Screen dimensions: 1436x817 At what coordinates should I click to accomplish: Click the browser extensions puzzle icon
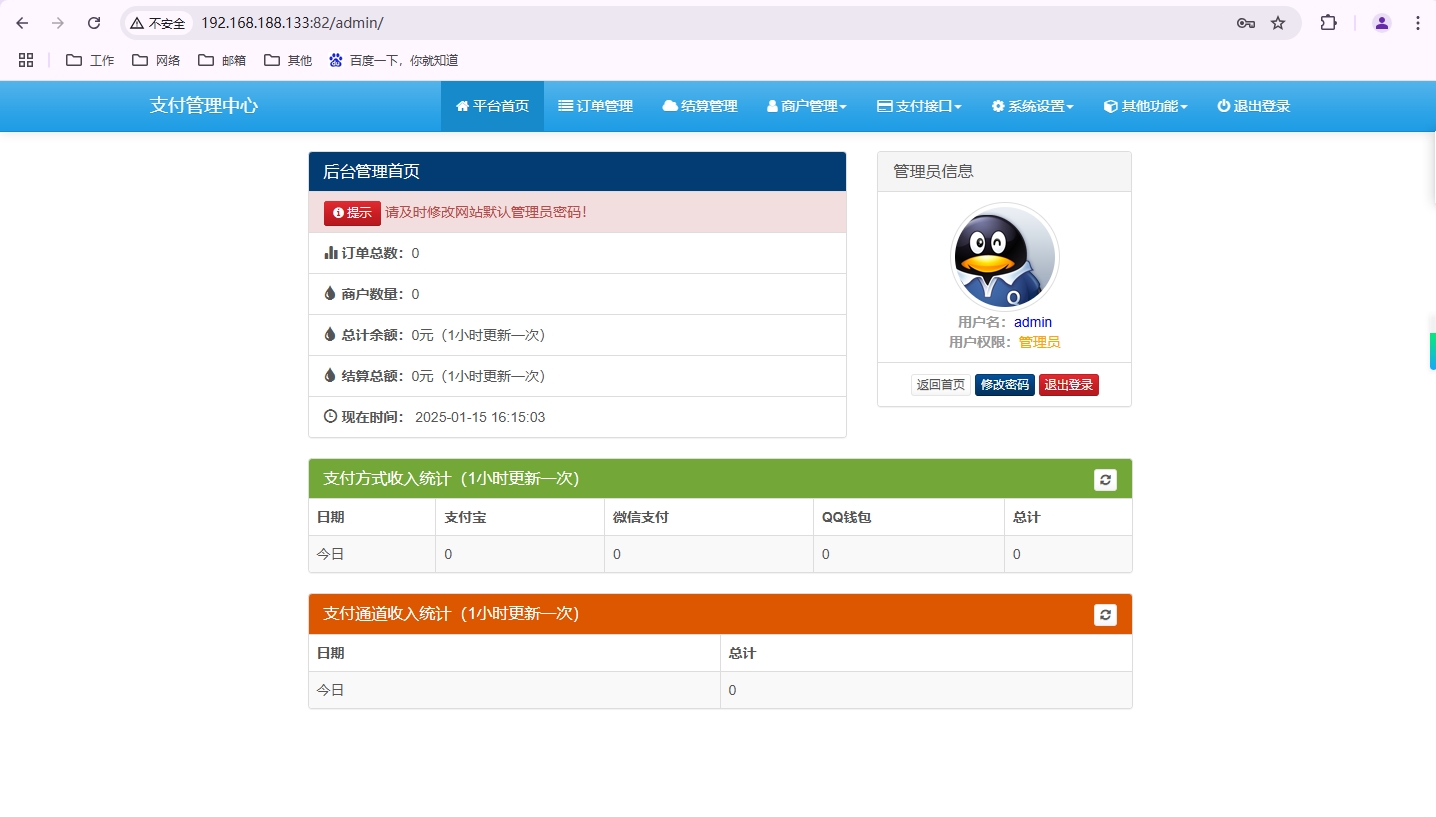tap(1329, 22)
